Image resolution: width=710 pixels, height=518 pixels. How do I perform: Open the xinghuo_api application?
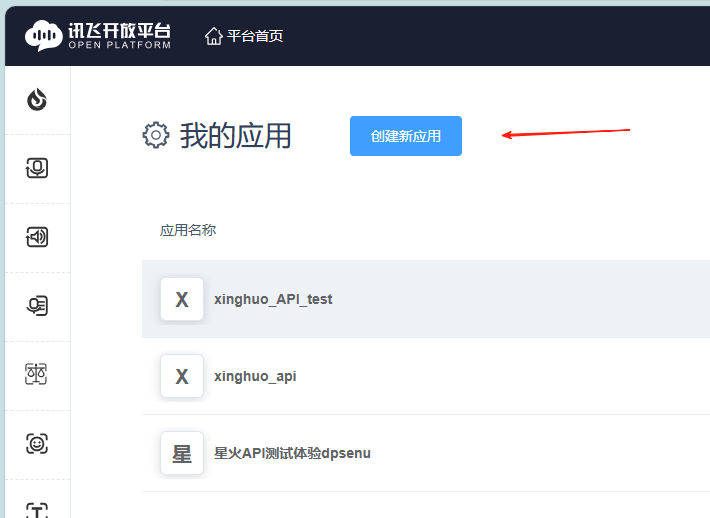click(x=255, y=376)
